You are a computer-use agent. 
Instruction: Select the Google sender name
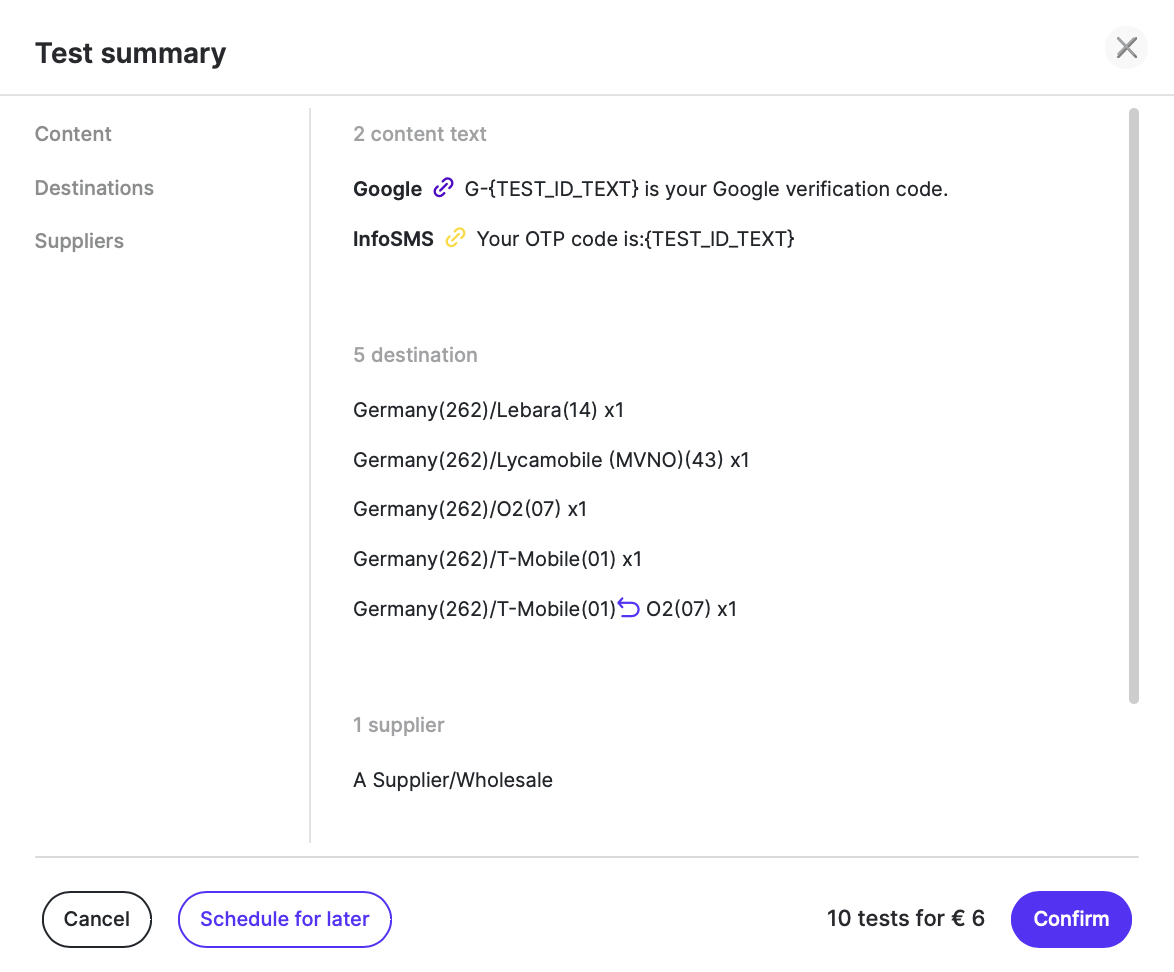click(387, 189)
